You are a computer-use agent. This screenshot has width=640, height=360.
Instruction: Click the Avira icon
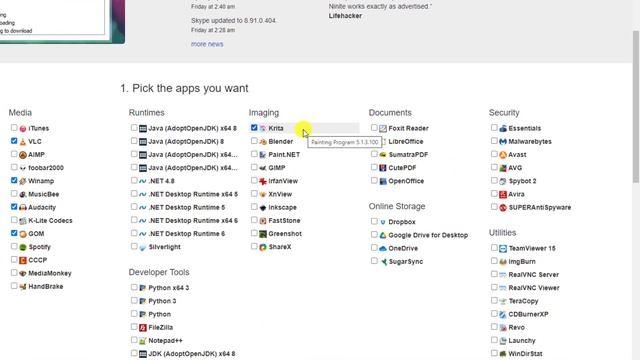click(503, 194)
